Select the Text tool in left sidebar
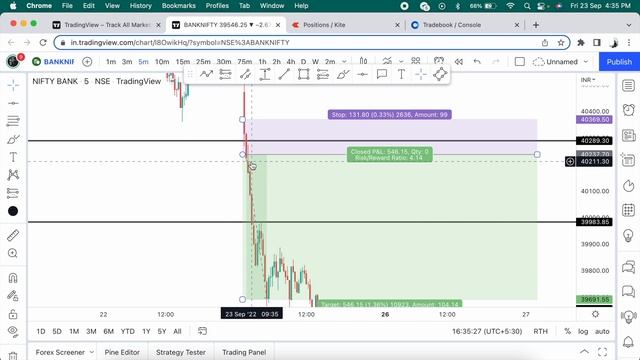The height and width of the screenshot is (360, 640). pos(13,157)
